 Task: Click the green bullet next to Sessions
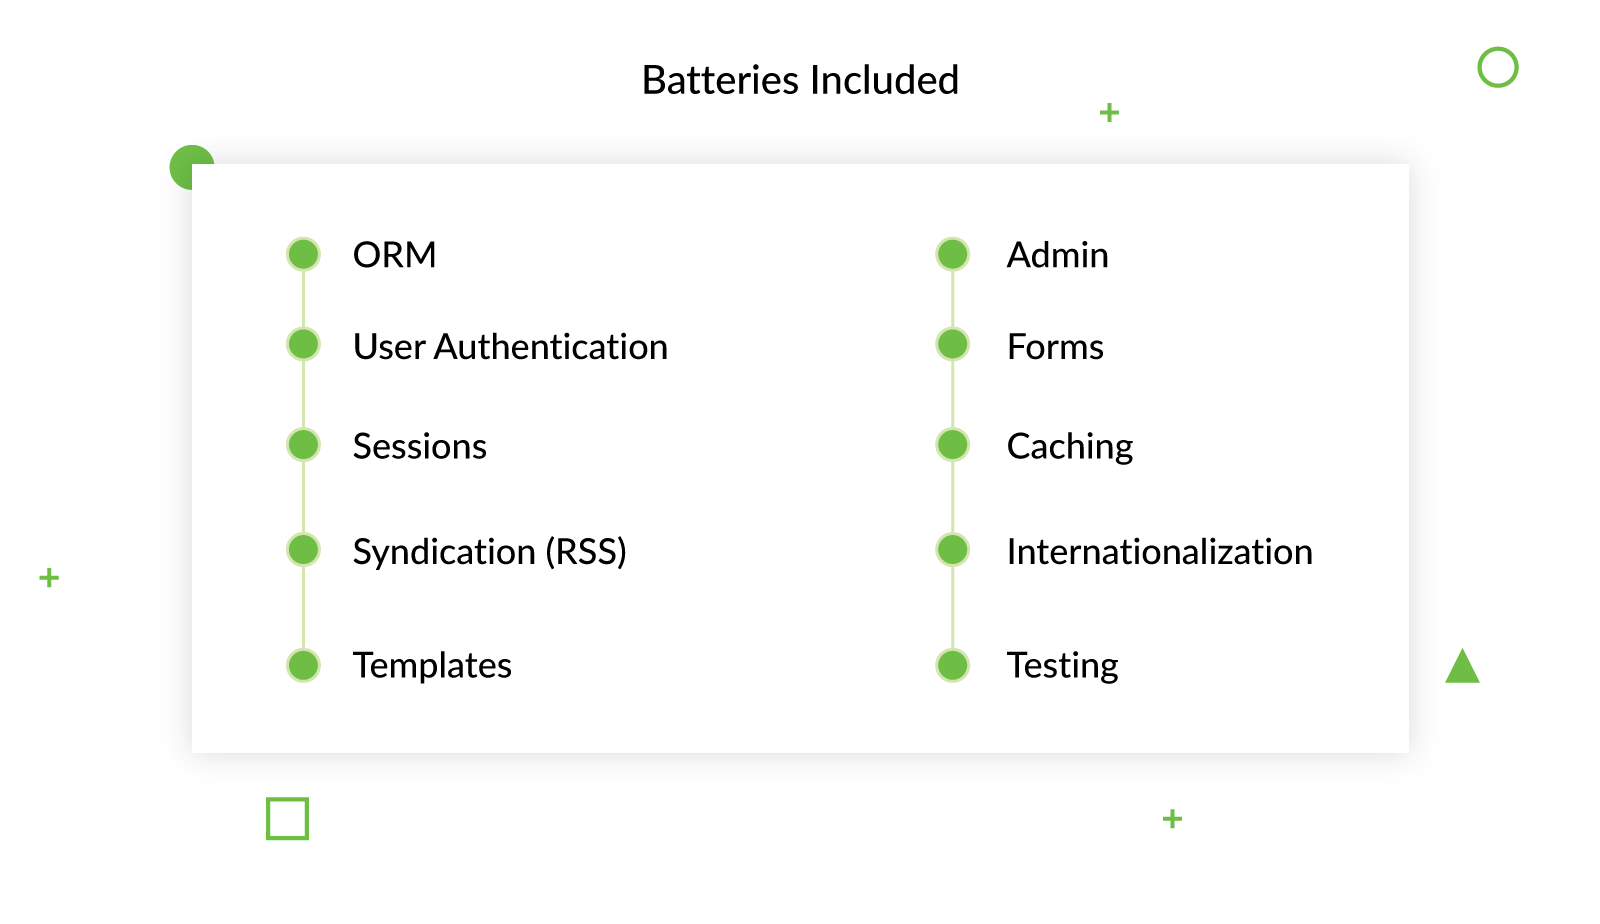[x=303, y=444]
